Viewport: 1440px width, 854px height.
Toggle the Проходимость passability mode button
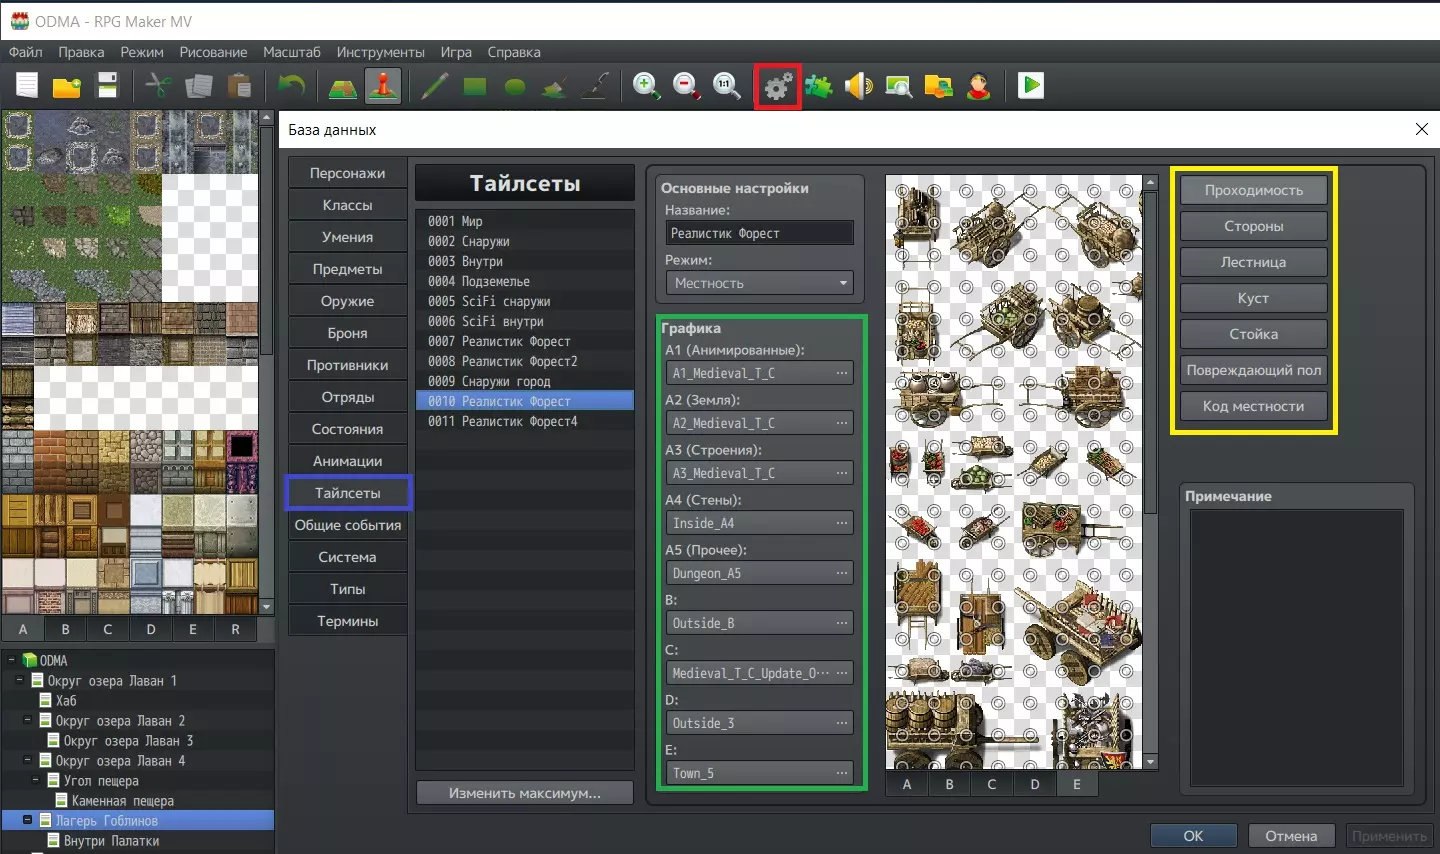pyautogui.click(x=1253, y=190)
